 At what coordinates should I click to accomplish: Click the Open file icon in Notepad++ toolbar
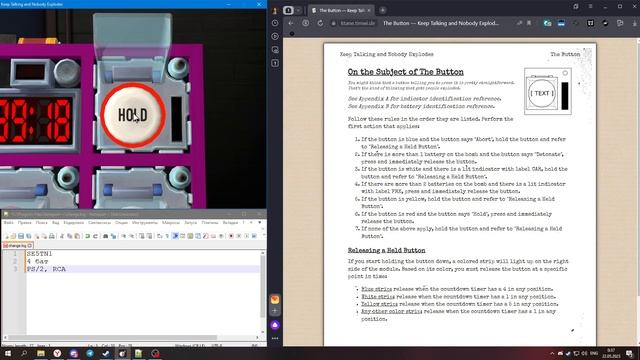[x=13, y=236]
